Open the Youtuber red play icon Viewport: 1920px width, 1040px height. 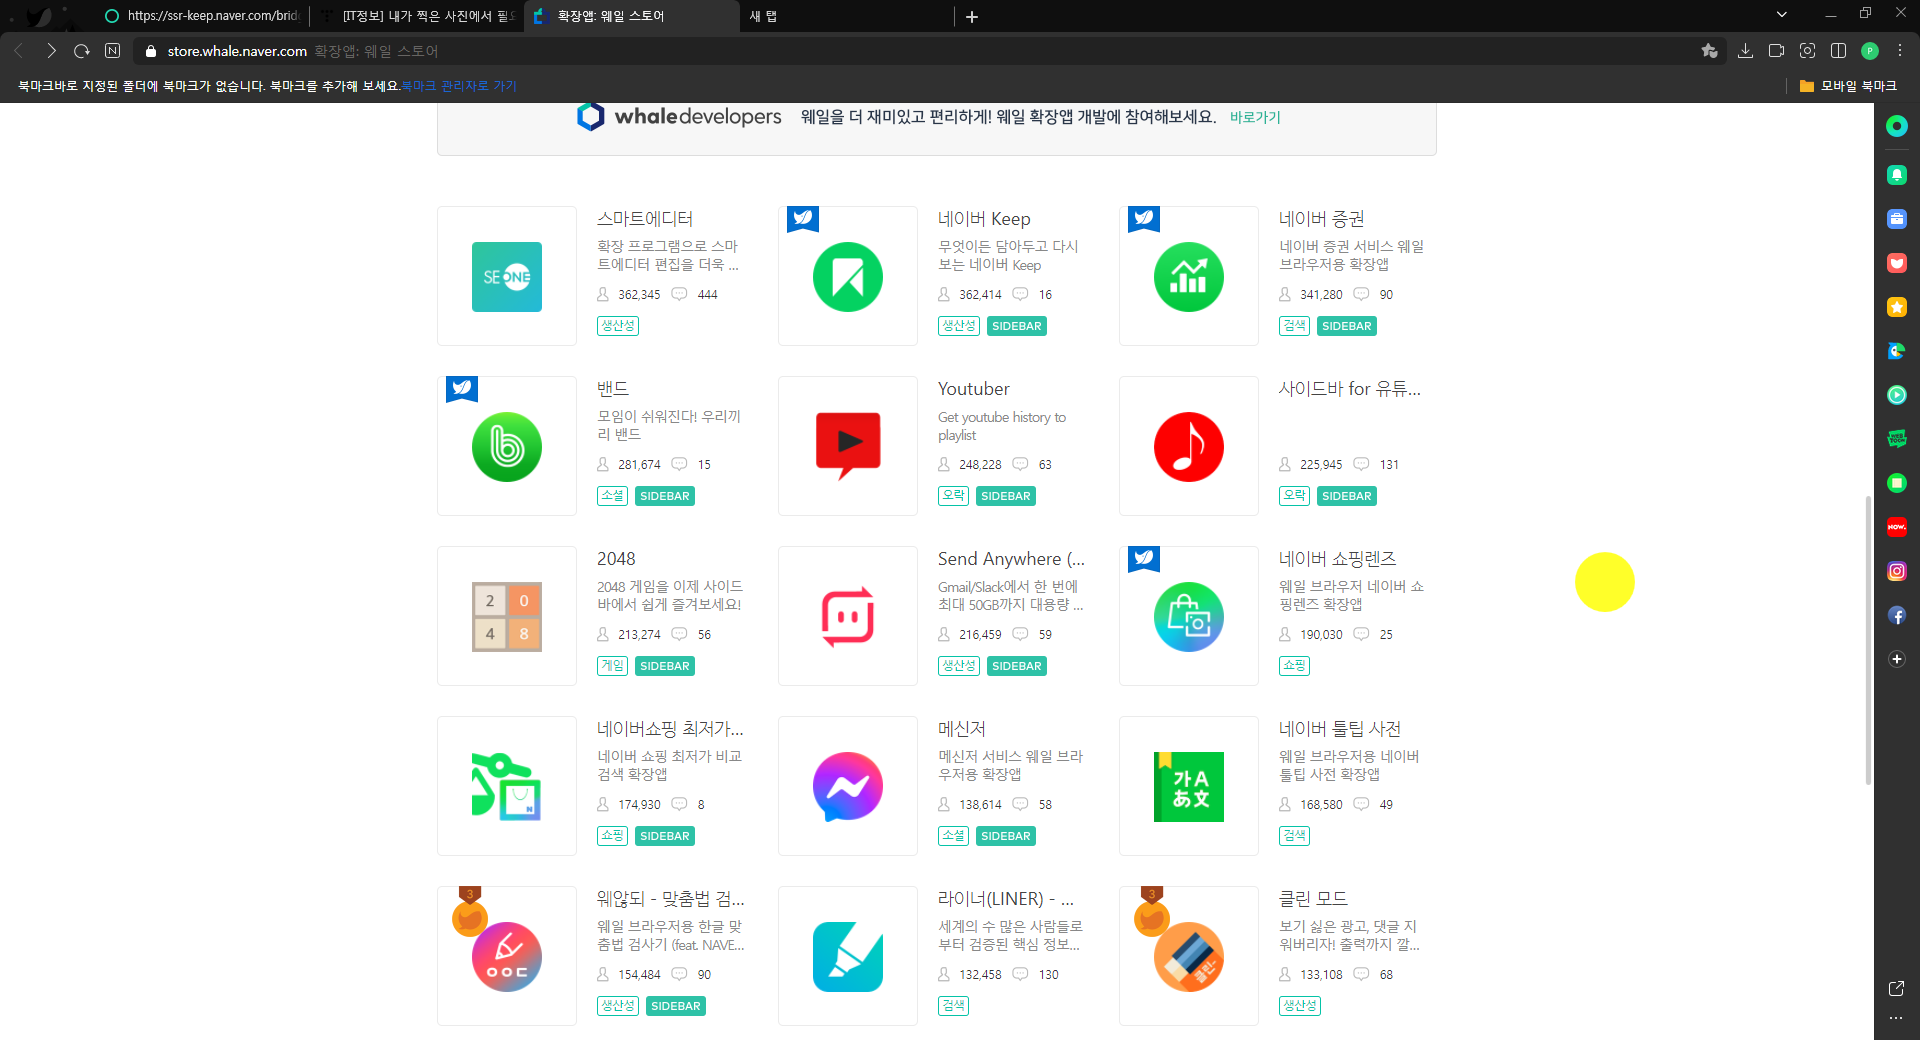(x=848, y=447)
